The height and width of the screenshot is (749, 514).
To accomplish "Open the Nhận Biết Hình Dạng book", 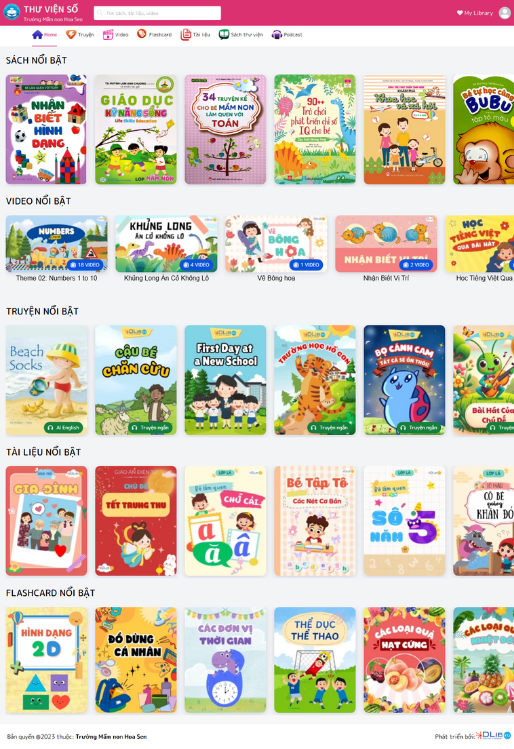I will pyautogui.click(x=46, y=129).
